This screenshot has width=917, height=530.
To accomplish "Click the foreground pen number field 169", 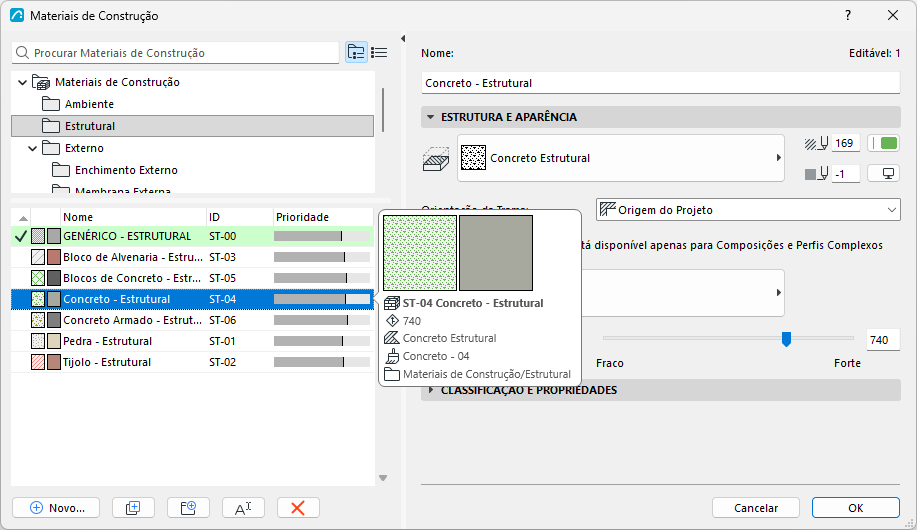I will (x=845, y=143).
